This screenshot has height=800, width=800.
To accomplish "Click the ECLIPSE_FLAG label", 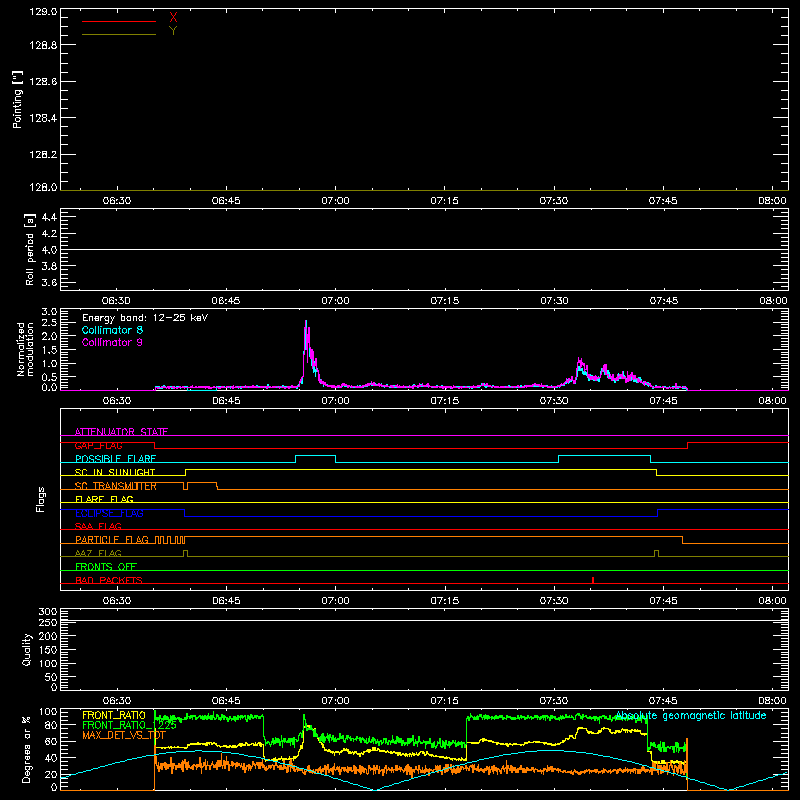I will point(109,513).
